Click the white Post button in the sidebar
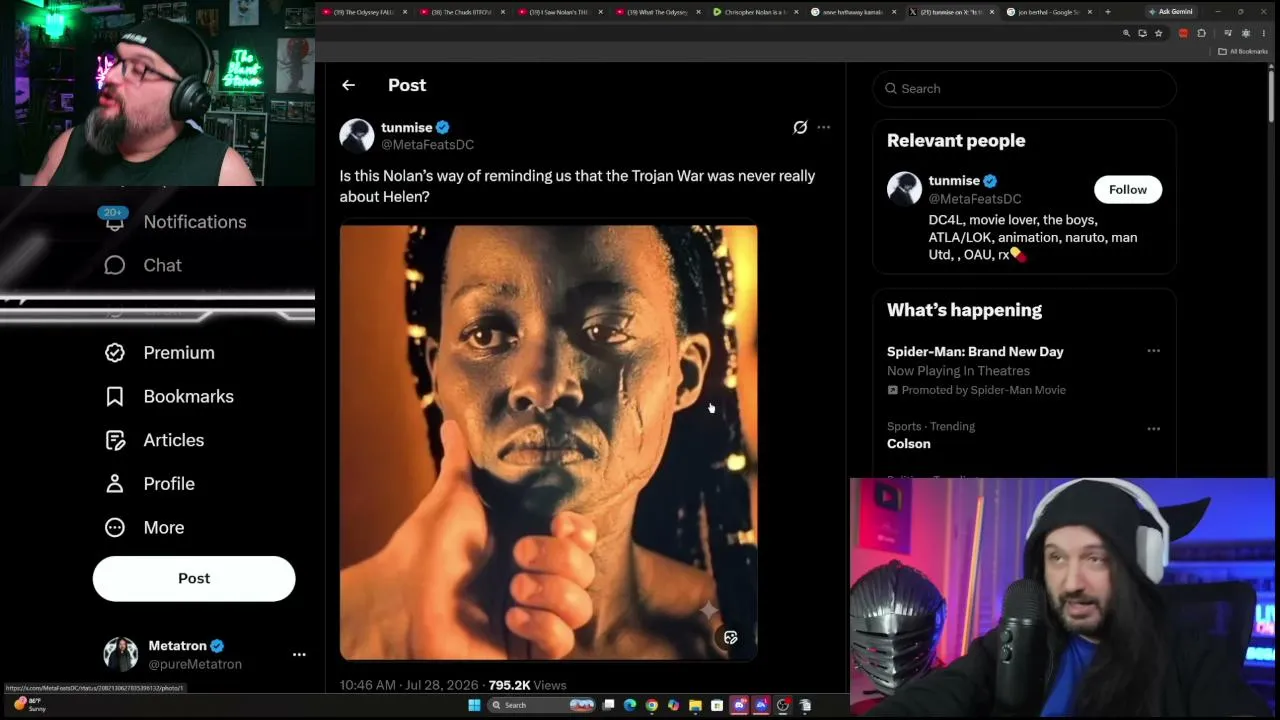This screenshot has height=720, width=1280. click(x=194, y=578)
